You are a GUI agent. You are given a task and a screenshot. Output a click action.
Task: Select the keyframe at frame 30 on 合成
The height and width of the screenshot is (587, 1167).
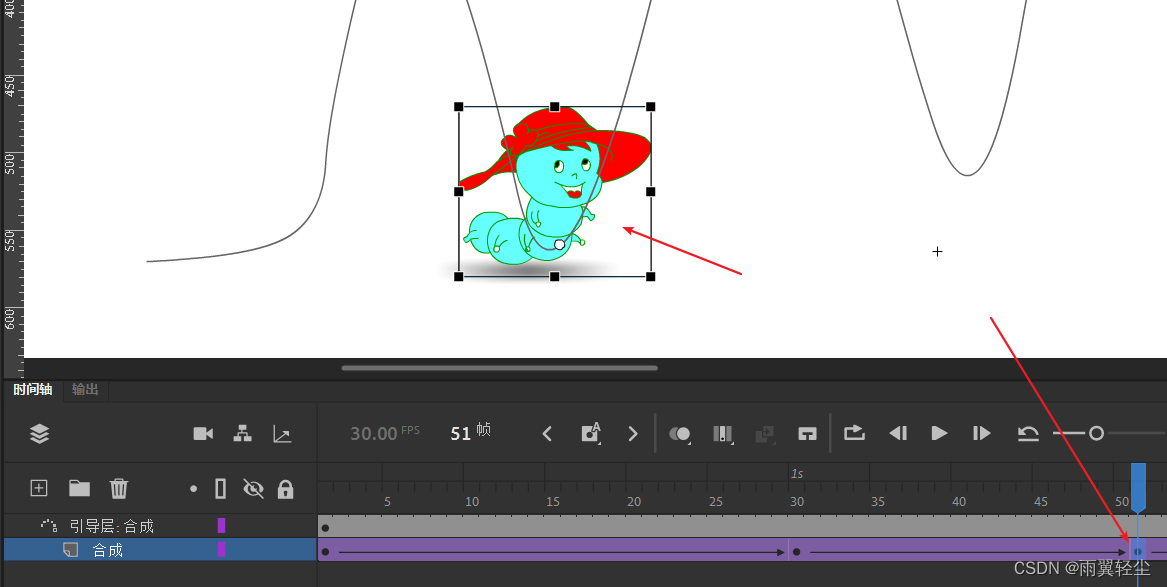pos(796,552)
